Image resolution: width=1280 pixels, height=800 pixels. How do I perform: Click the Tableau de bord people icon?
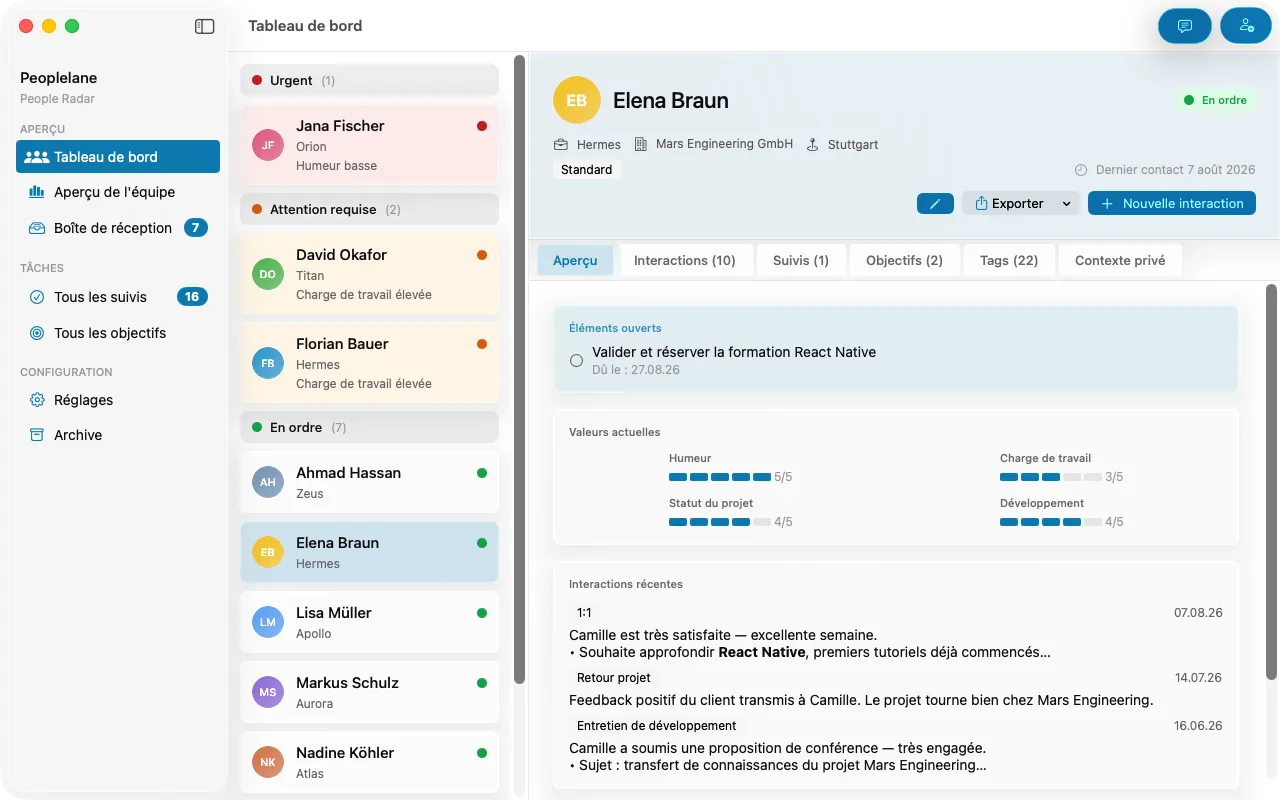[x=37, y=157]
